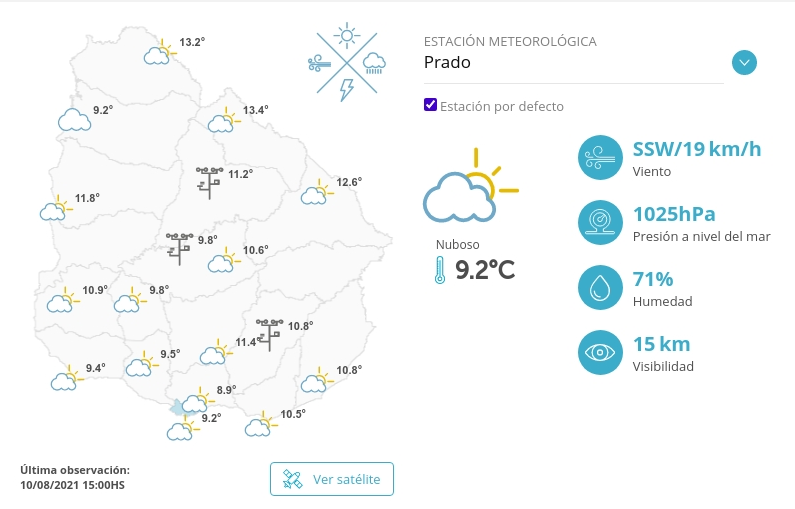
Task: Click the weather map type icon
Action: (348, 63)
